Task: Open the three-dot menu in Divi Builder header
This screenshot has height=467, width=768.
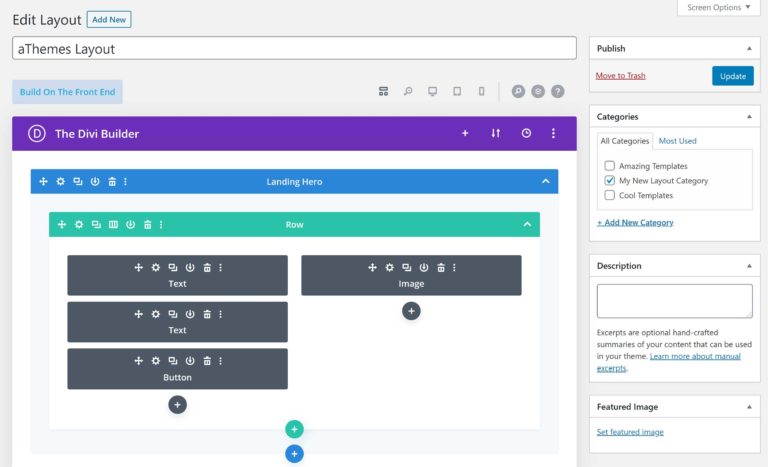Action: pos(553,133)
